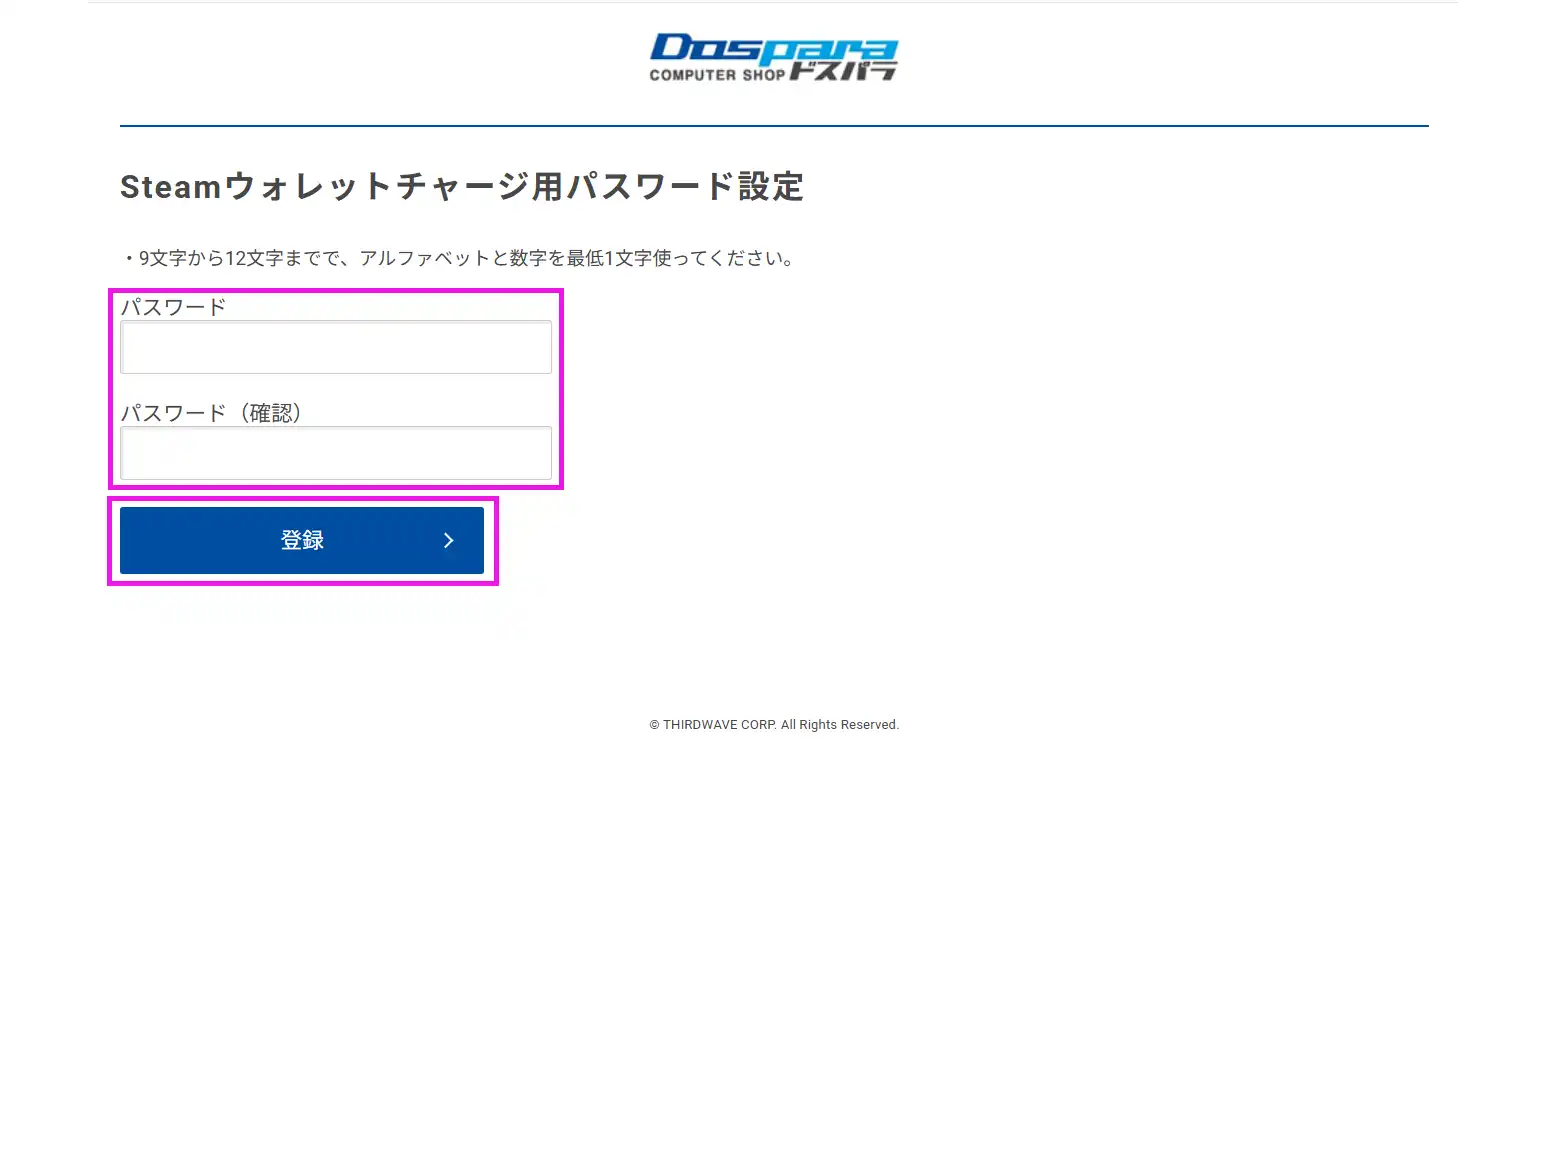Click the word Steam in the page title
This screenshot has height=1163, width=1545.
pos(170,187)
